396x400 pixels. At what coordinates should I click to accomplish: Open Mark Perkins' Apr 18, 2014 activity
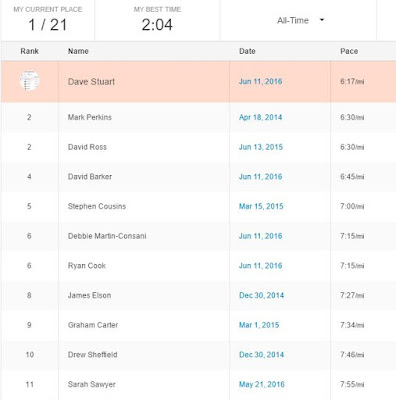[x=260, y=117]
